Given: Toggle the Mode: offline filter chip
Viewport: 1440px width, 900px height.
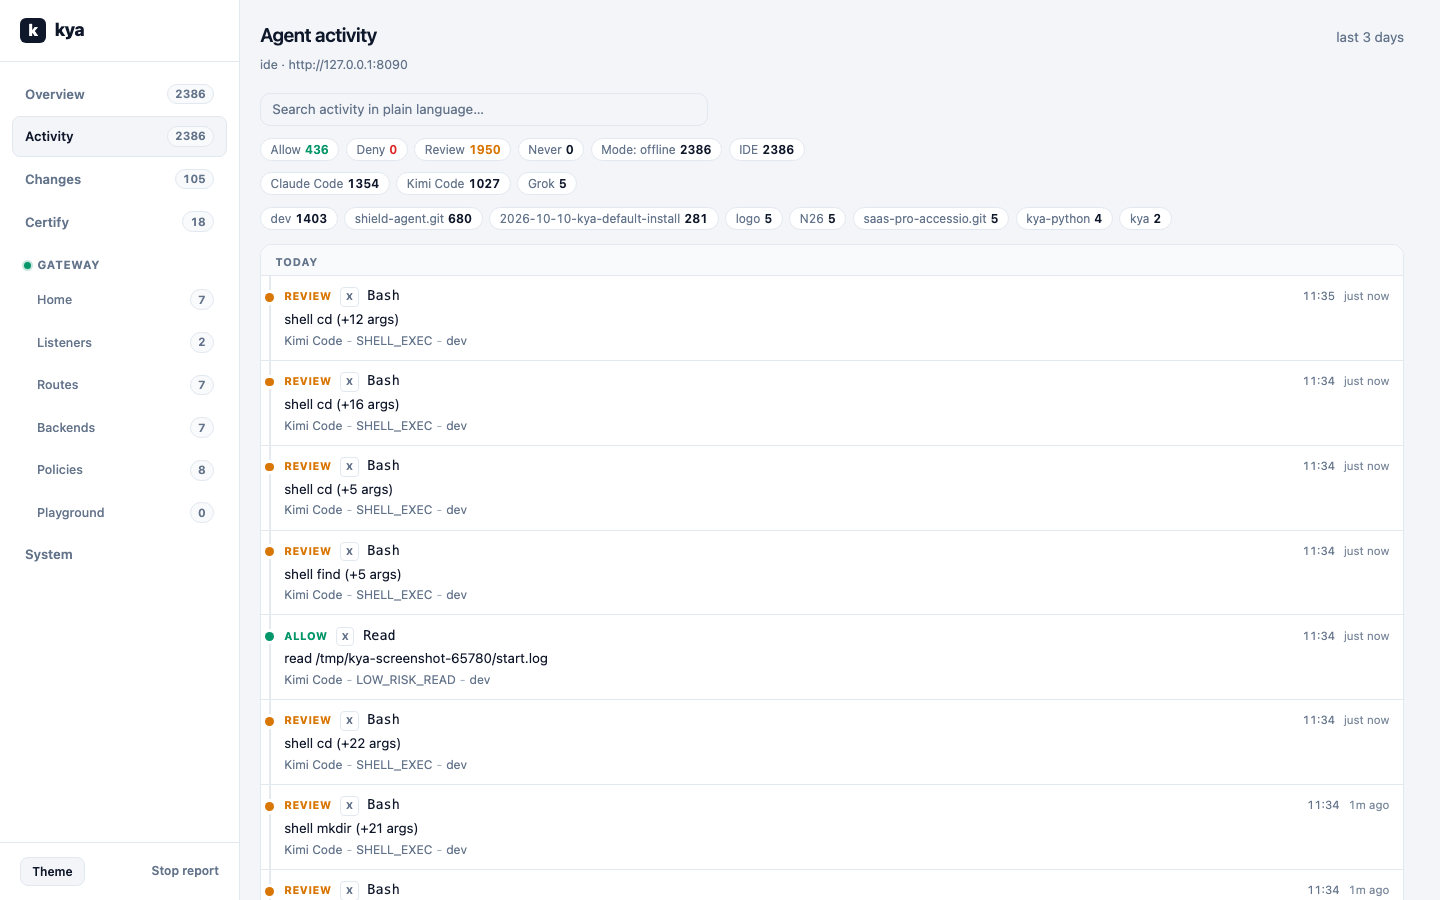Looking at the screenshot, I should click(x=656, y=150).
